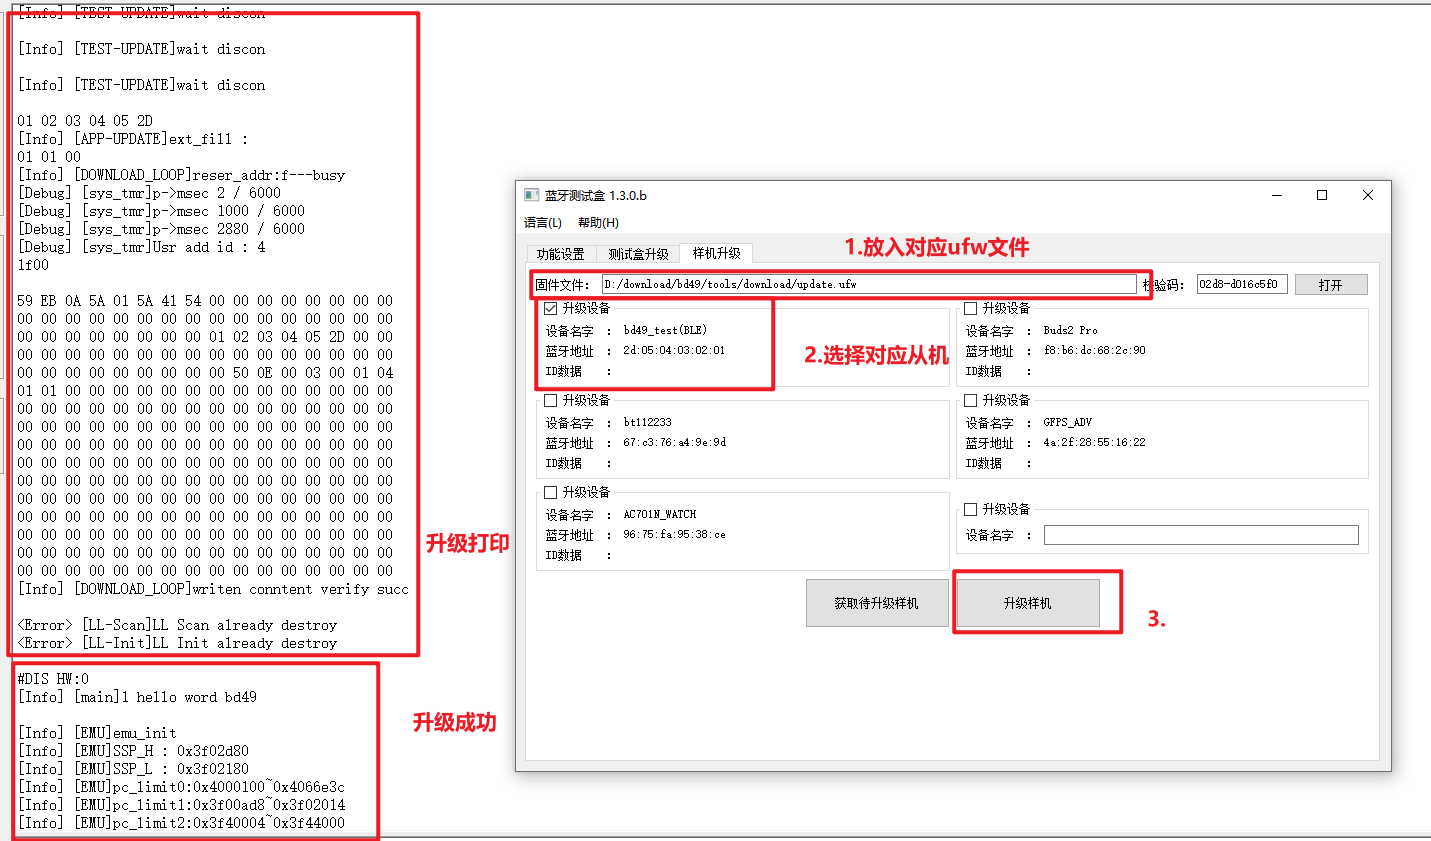Select the device name AC701N_WATCH
The image size is (1431, 841).
click(x=659, y=514)
